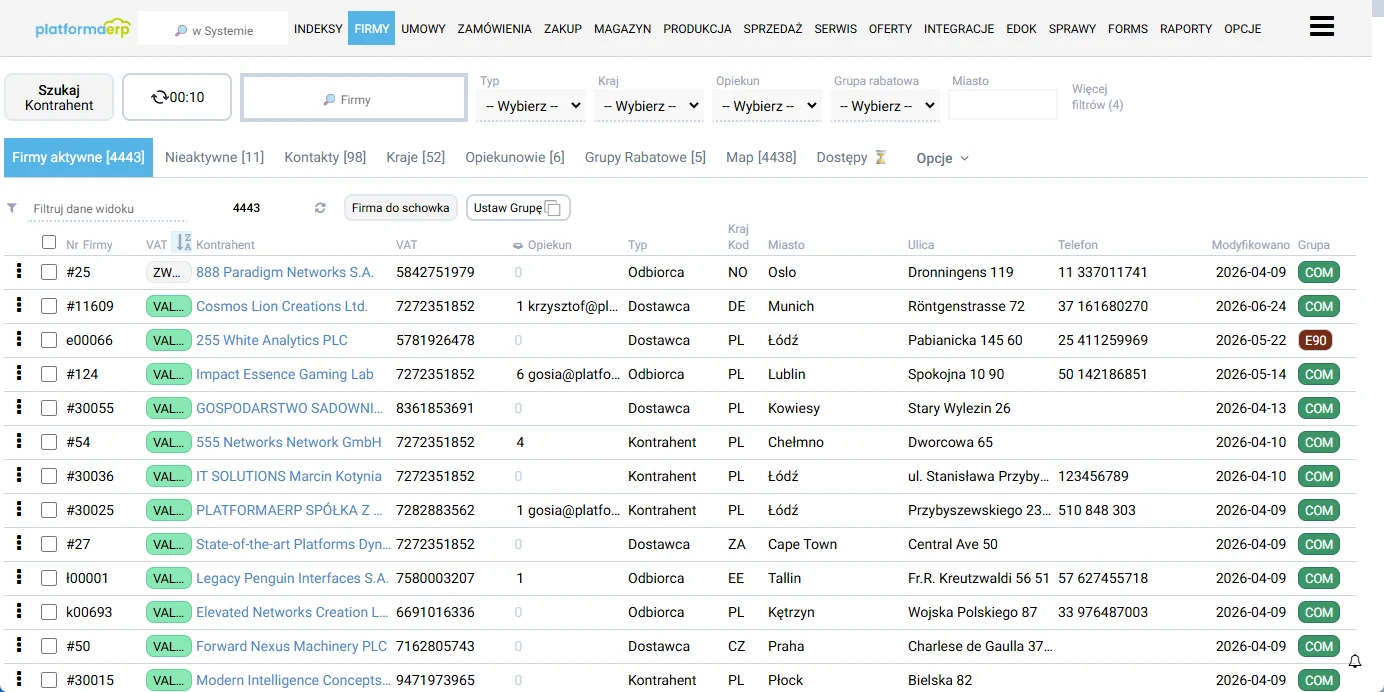This screenshot has width=1384, height=692.
Task: Open Impact Essence Gaming Lab link
Action: [x=285, y=374]
